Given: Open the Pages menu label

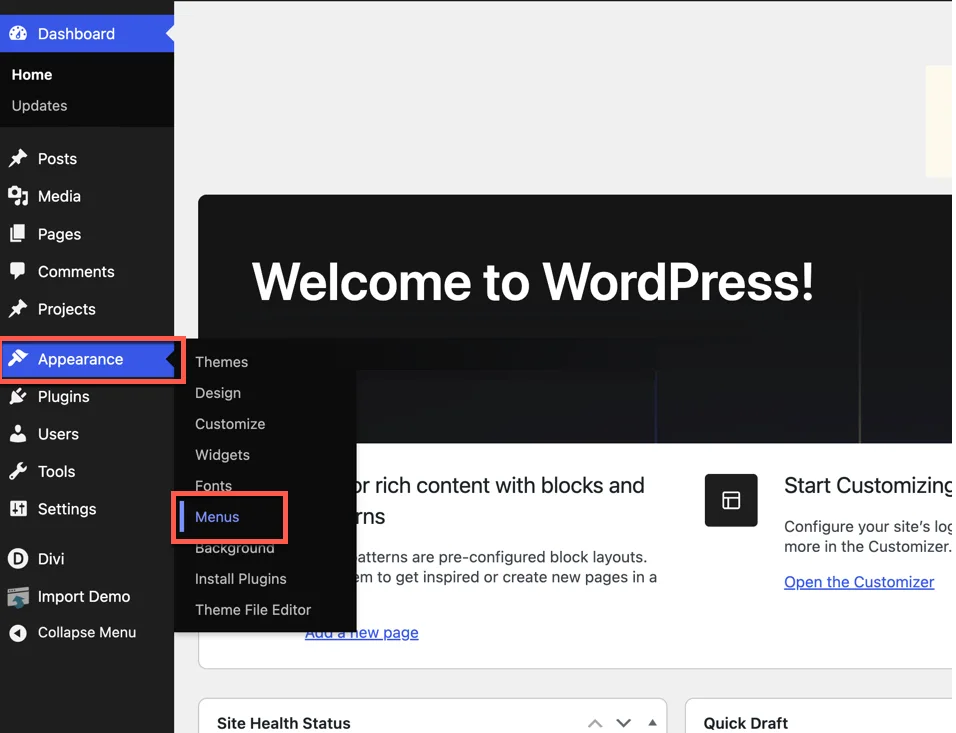Looking at the screenshot, I should tap(59, 234).
